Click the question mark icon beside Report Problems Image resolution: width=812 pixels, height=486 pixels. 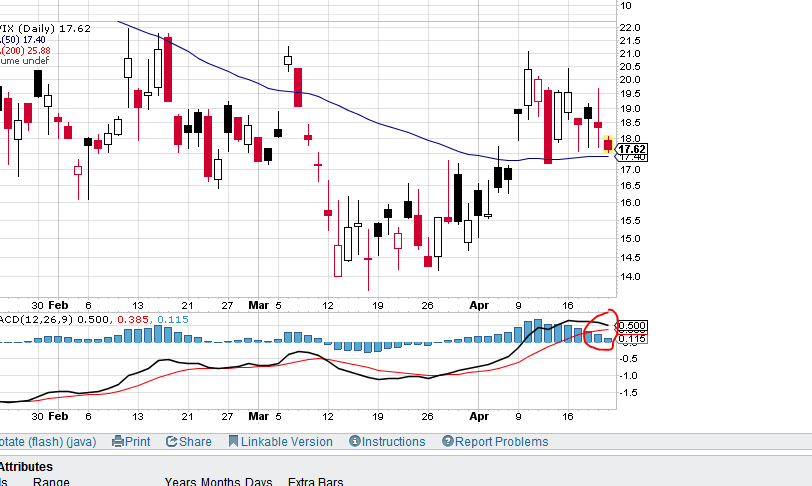pos(448,441)
